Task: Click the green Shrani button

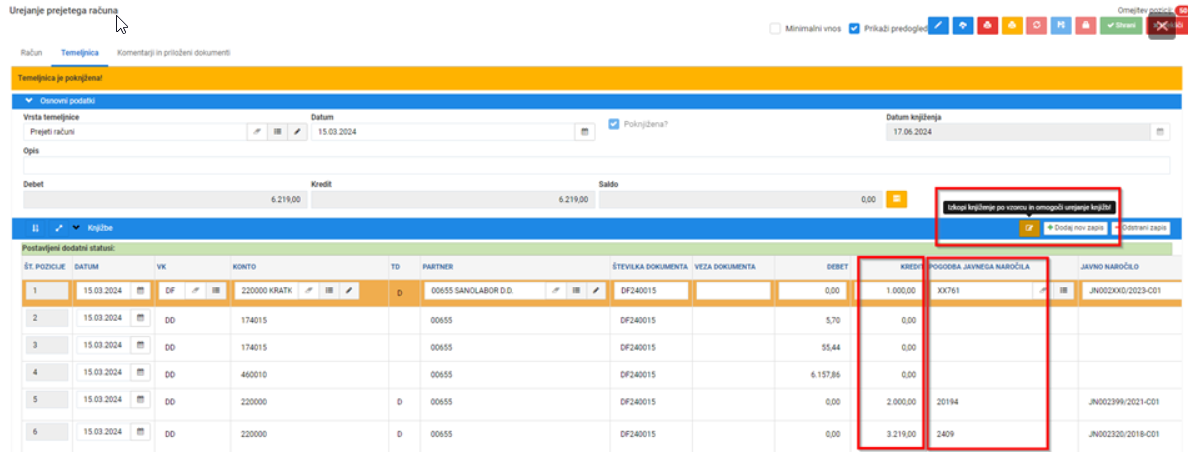Action: click(x=1121, y=25)
